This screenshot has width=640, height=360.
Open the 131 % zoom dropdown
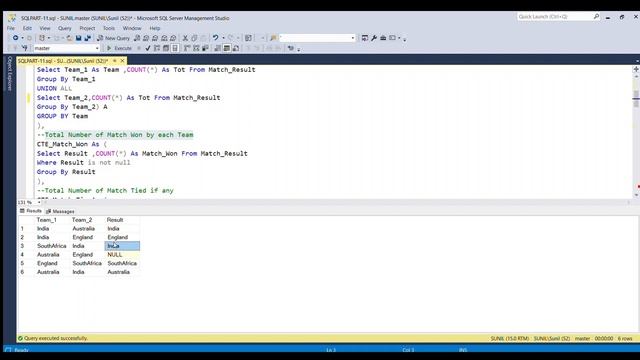39,202
